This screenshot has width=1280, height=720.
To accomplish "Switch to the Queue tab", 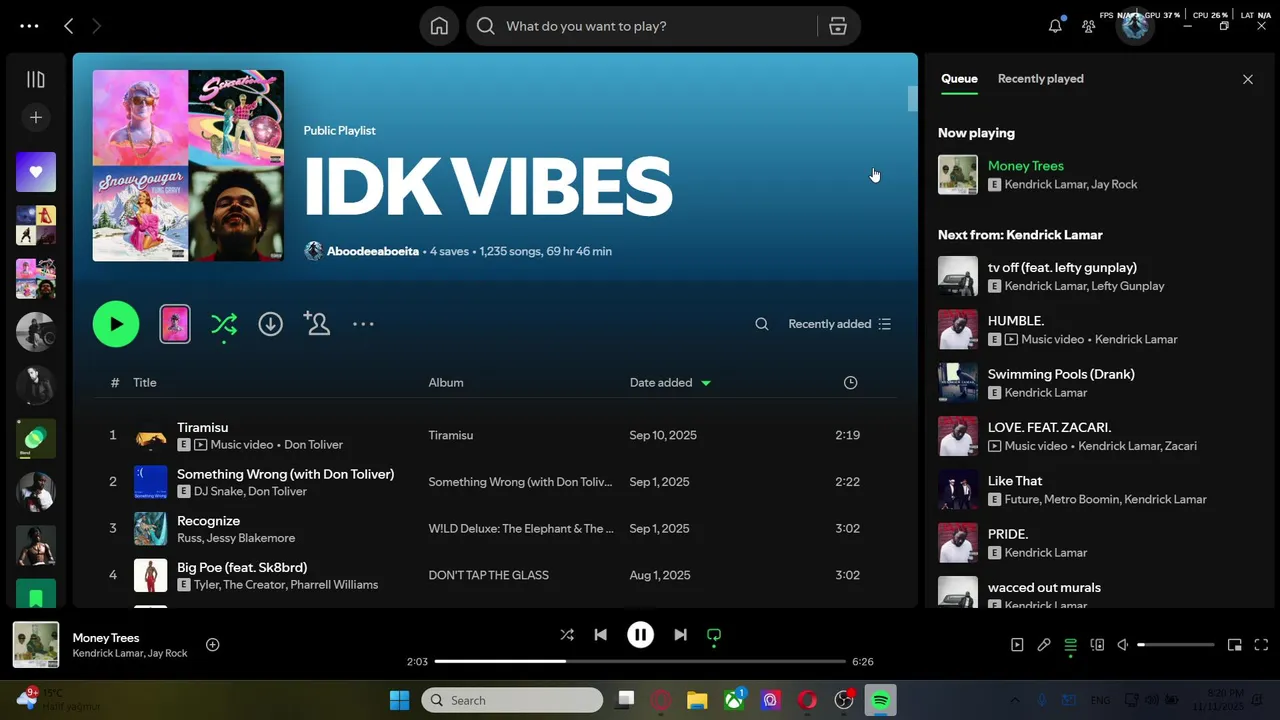I will point(959,79).
